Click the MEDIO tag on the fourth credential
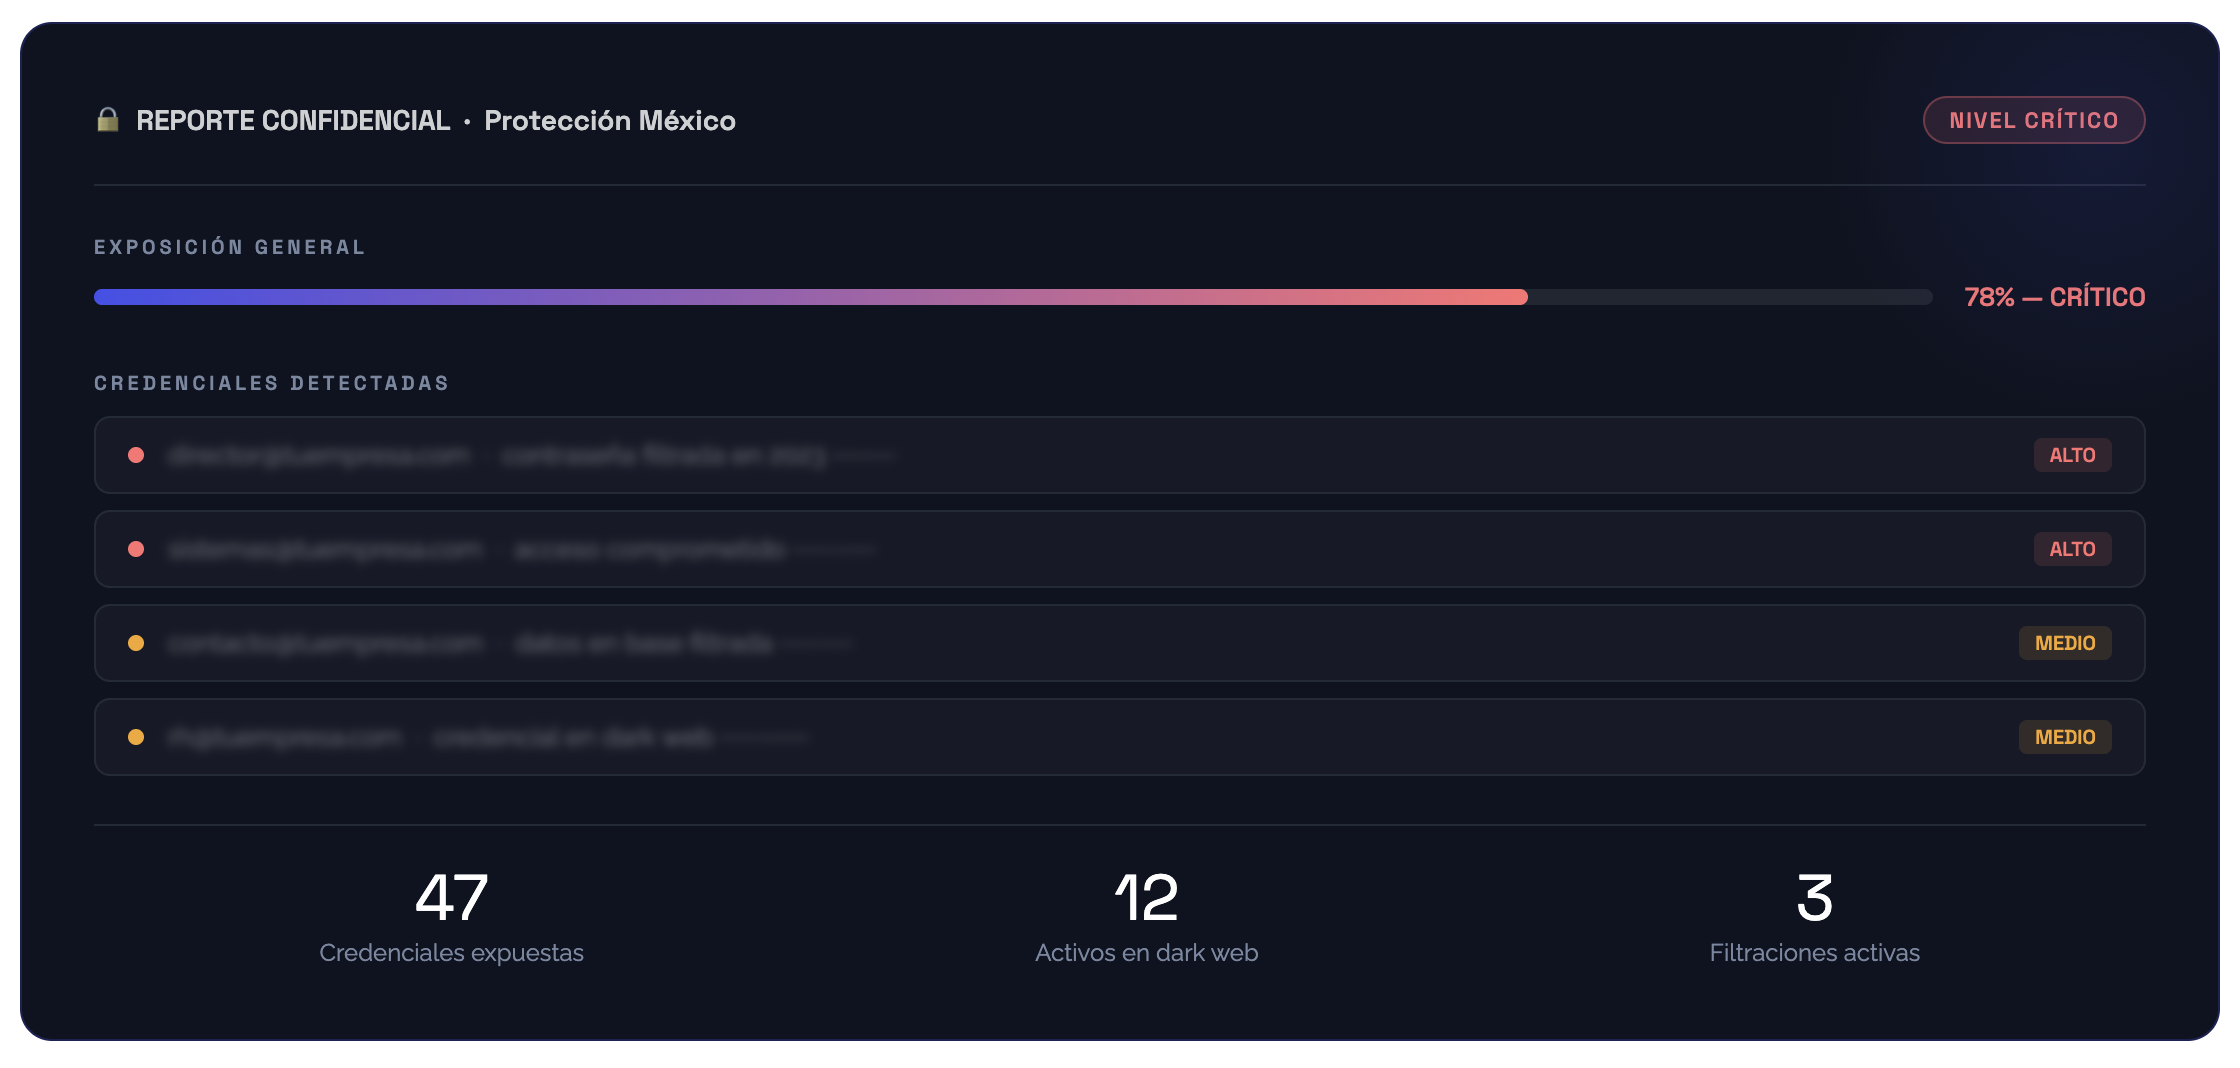The height and width of the screenshot is (1068, 2240). pos(2065,737)
